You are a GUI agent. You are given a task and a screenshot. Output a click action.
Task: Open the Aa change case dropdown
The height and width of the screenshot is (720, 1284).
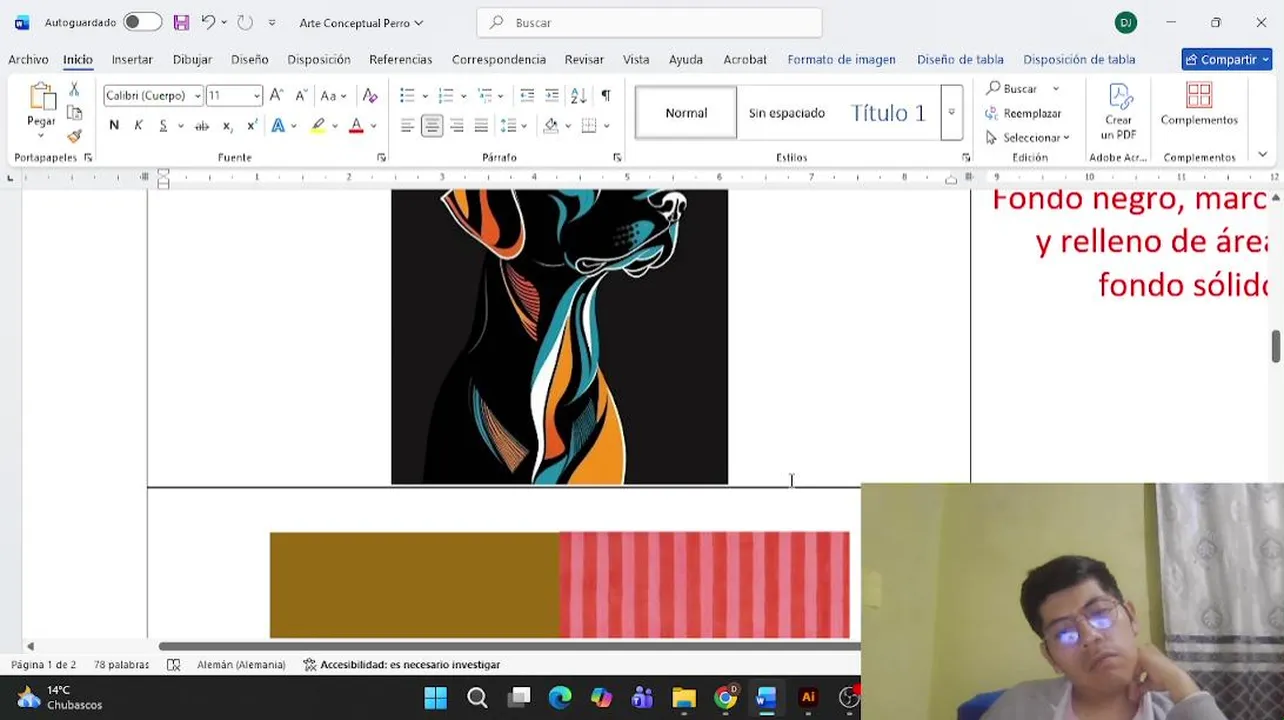[332, 96]
